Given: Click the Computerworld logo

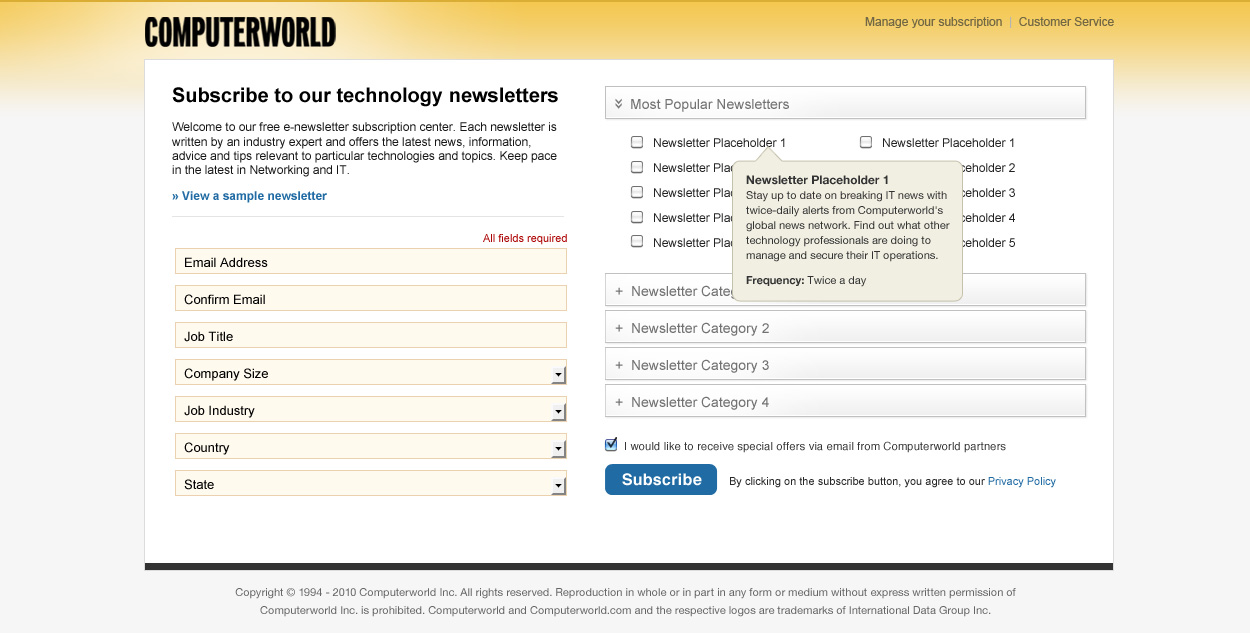Looking at the screenshot, I should coord(240,32).
